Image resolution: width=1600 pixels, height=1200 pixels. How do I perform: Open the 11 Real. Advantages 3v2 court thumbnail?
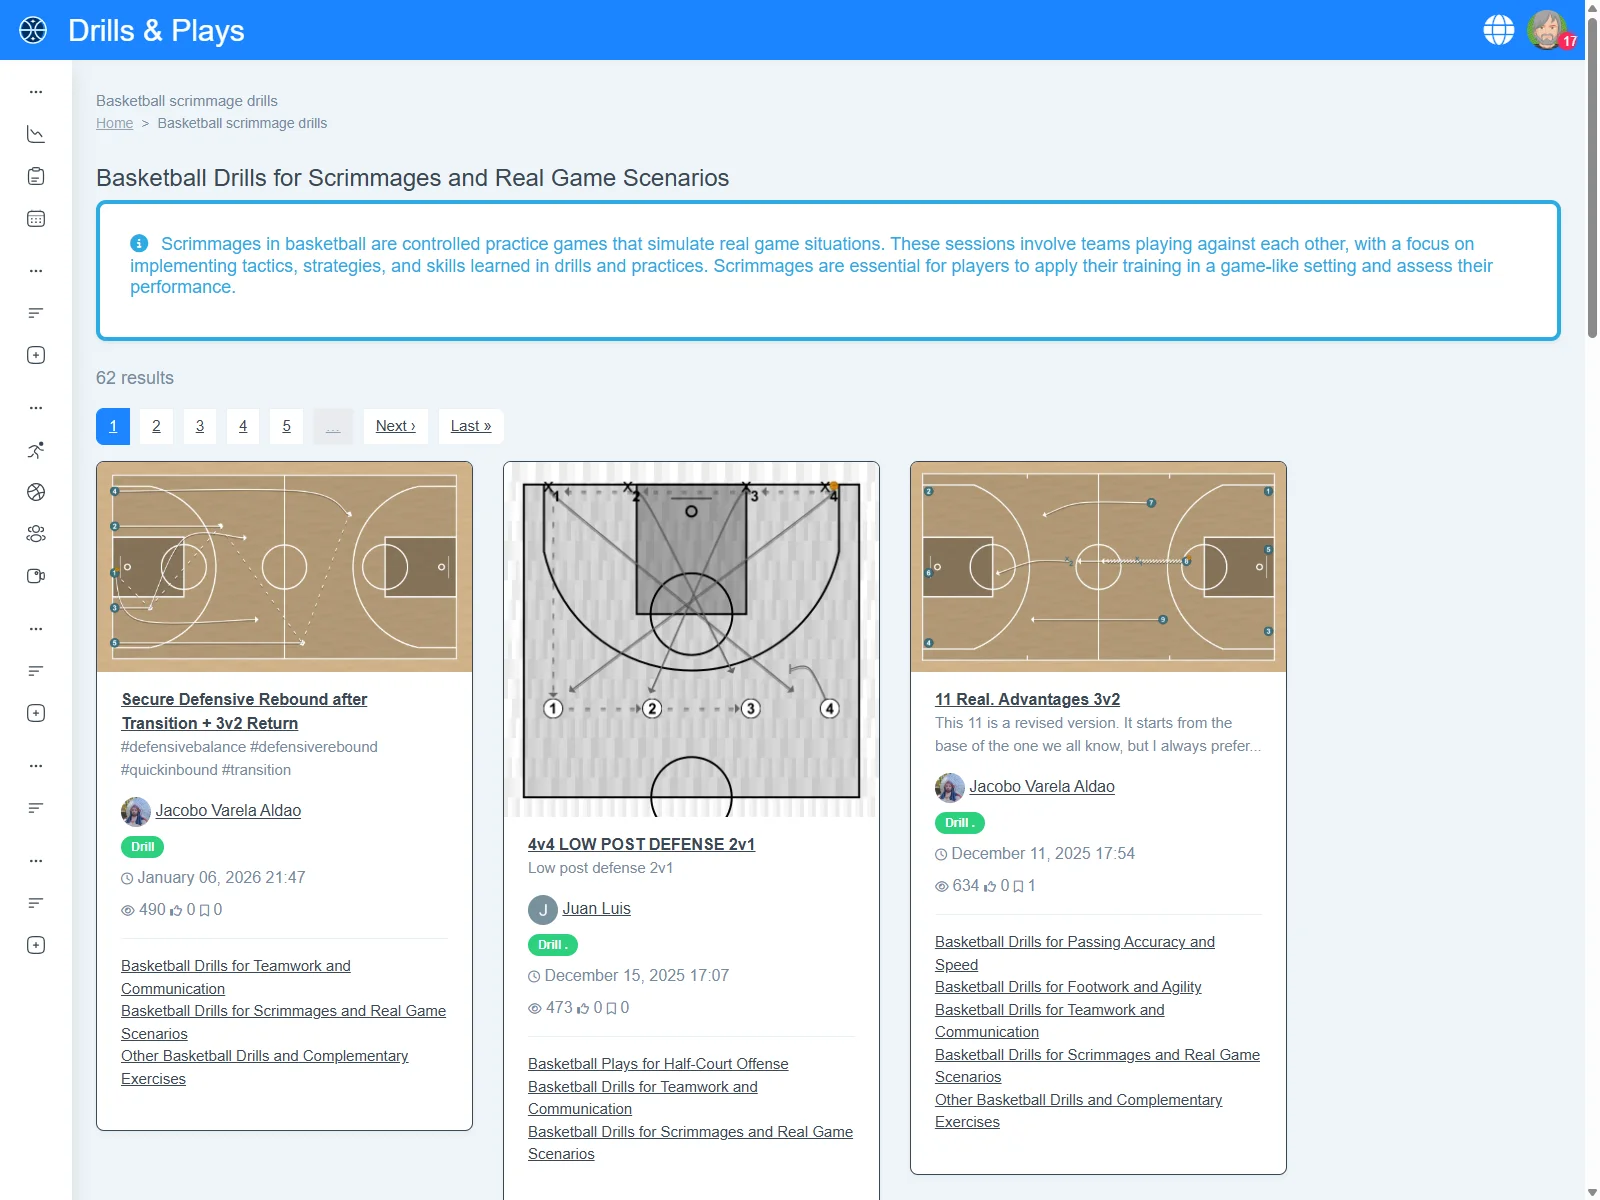click(x=1098, y=567)
